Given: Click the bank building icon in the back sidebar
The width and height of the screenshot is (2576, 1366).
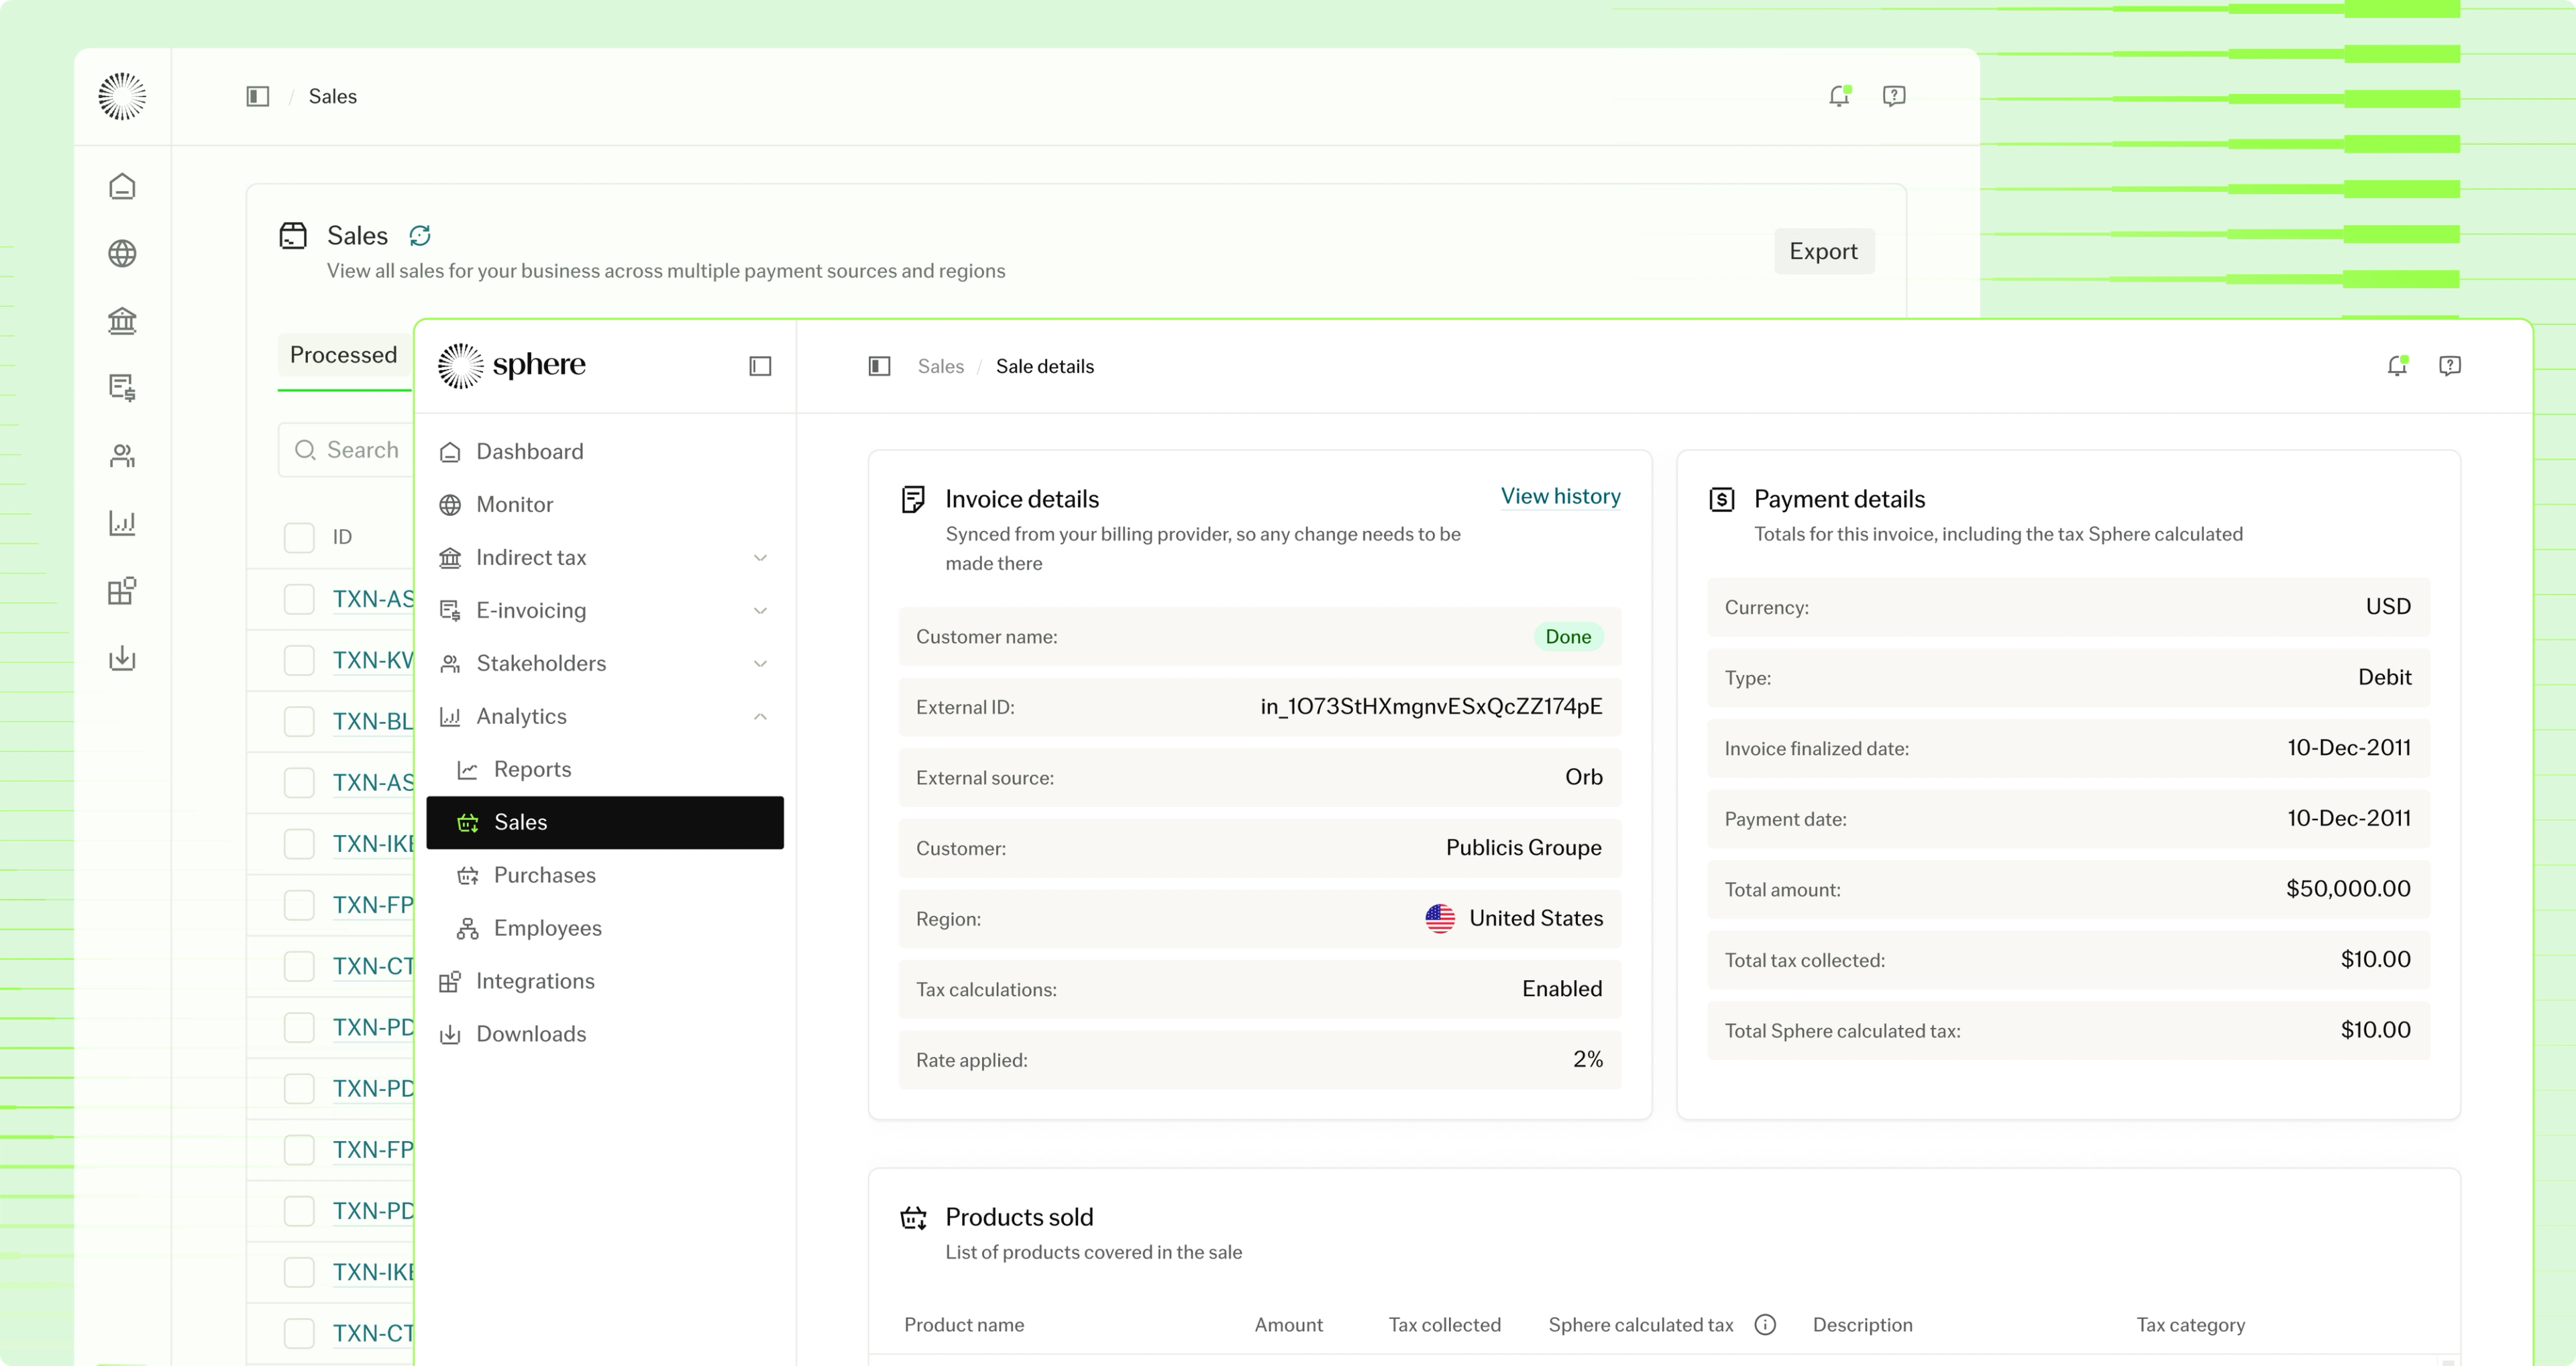Looking at the screenshot, I should point(122,320).
